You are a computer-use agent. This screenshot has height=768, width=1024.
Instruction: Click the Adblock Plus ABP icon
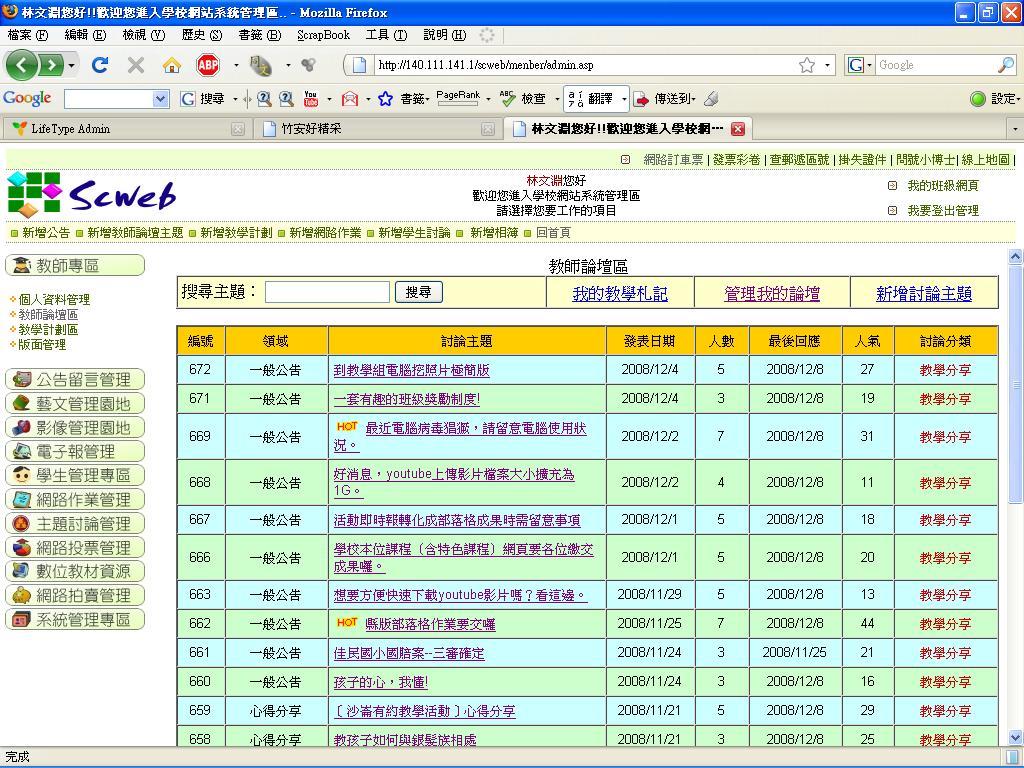(208, 65)
